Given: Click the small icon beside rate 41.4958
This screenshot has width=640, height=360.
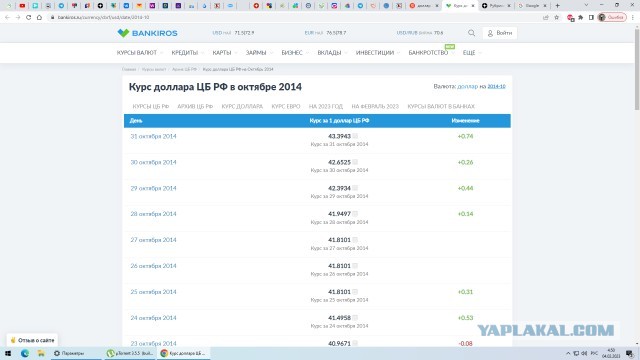Looking at the screenshot, I should 355,318.
